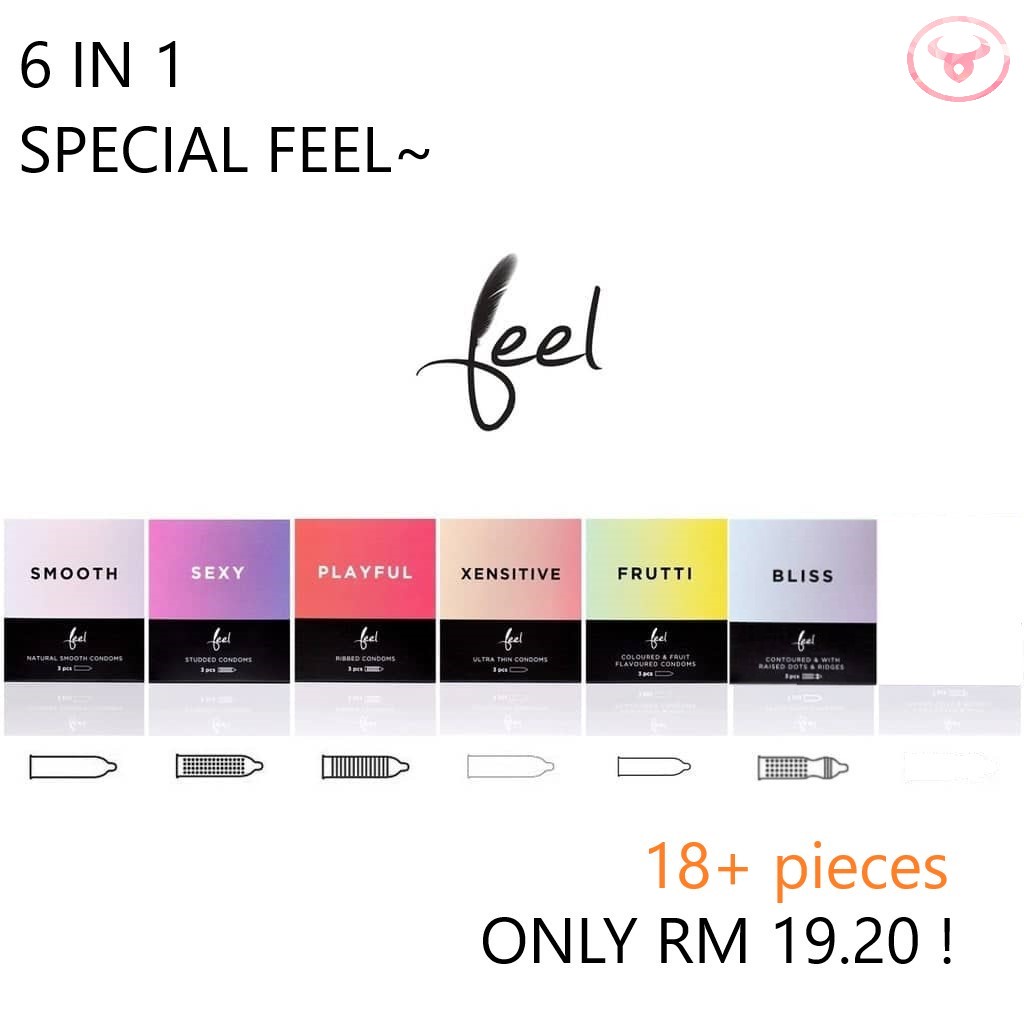Screen dimensions: 1024x1024
Task: Select the smooth condom outline icon
Action: [x=73, y=767]
